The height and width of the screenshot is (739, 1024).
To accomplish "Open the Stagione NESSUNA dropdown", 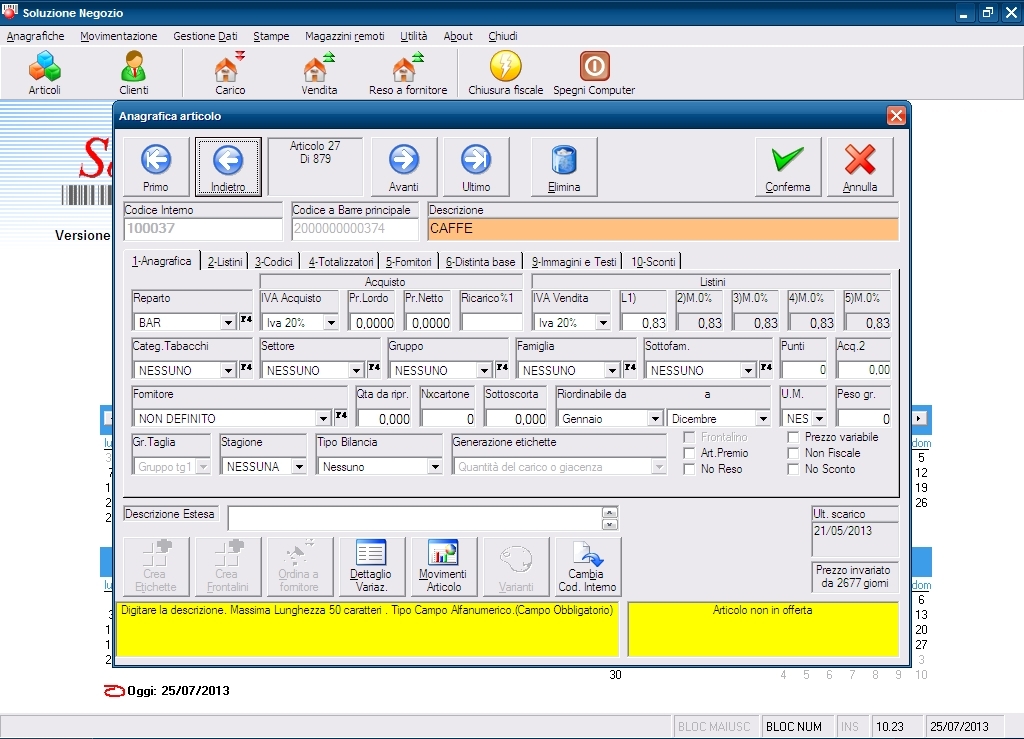I will tap(298, 467).
